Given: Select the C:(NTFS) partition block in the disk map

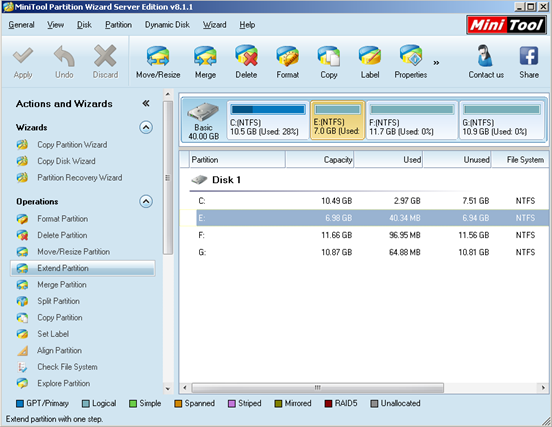Looking at the screenshot, I should point(268,120).
